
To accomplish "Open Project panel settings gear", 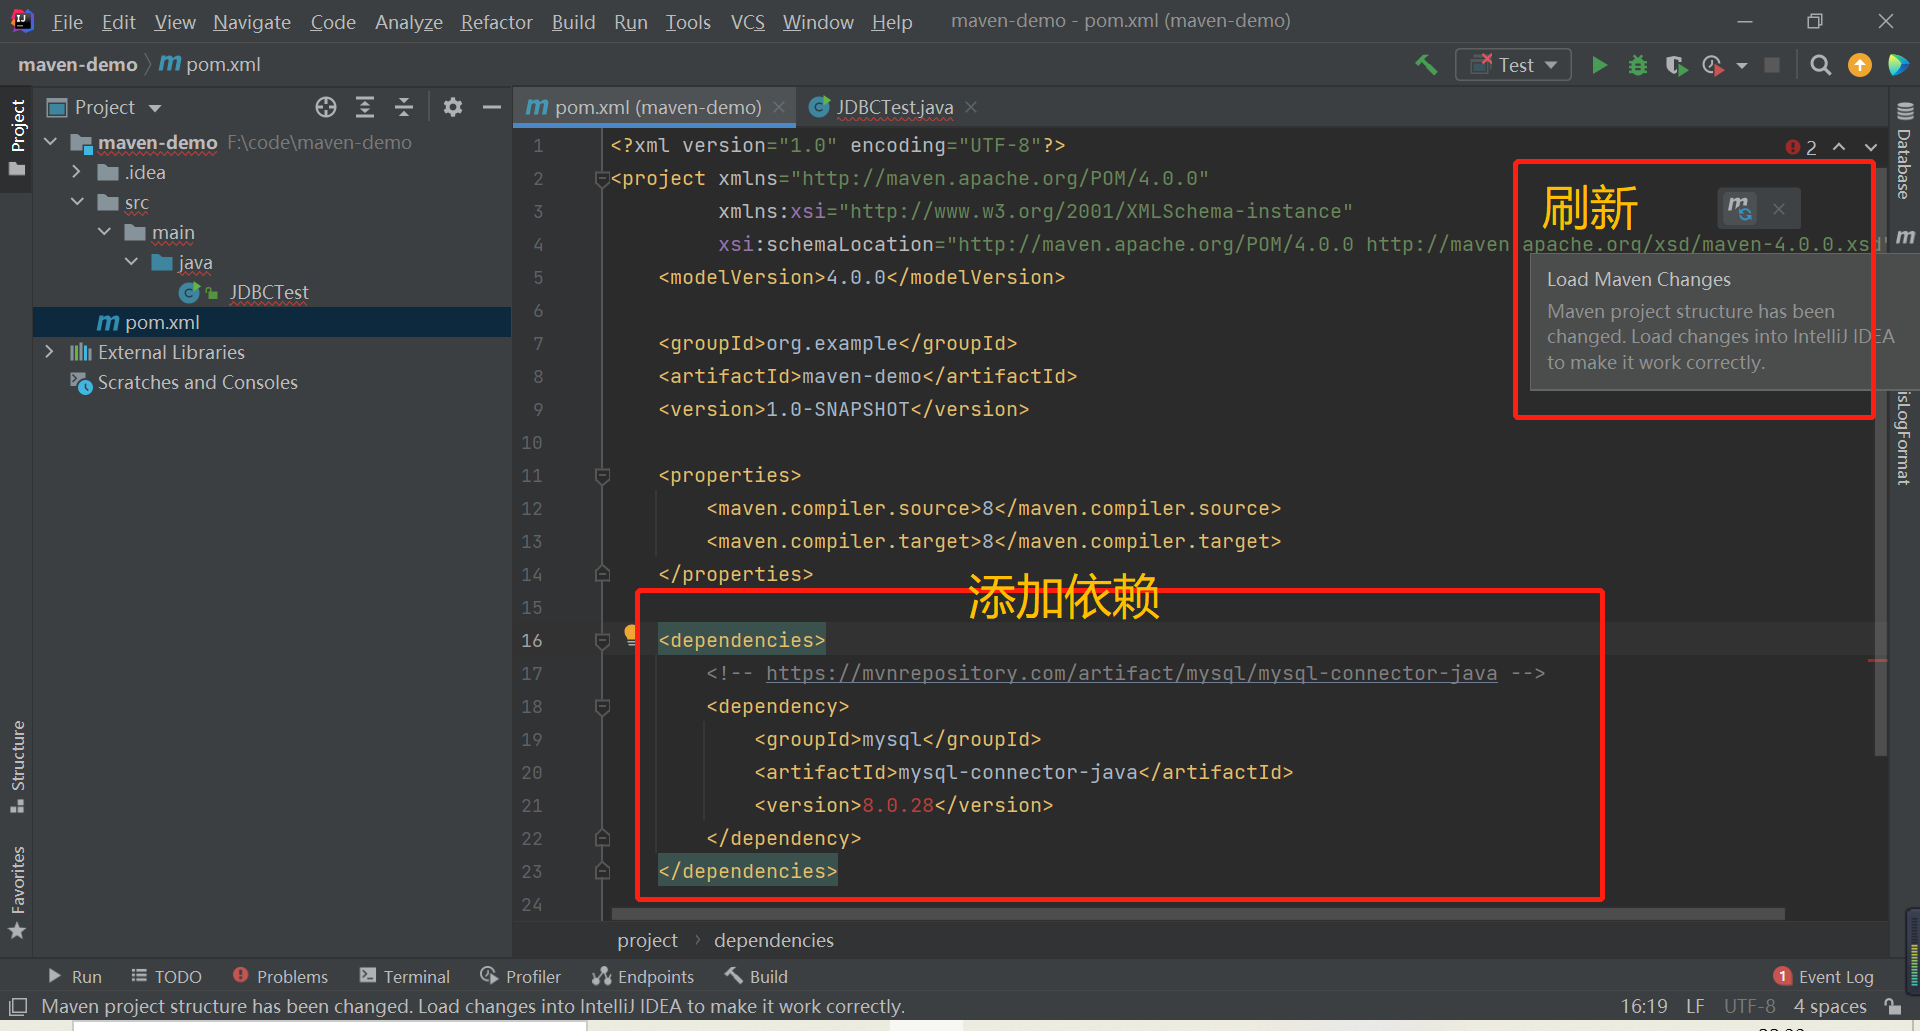I will (x=453, y=107).
